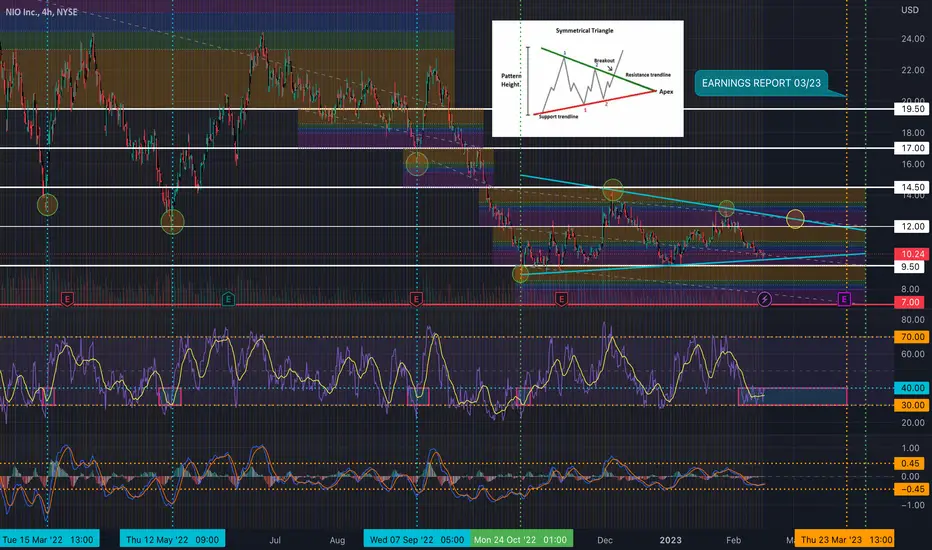Select the red 7.00 price level label
Screen dimensions: 932x550
912,302
